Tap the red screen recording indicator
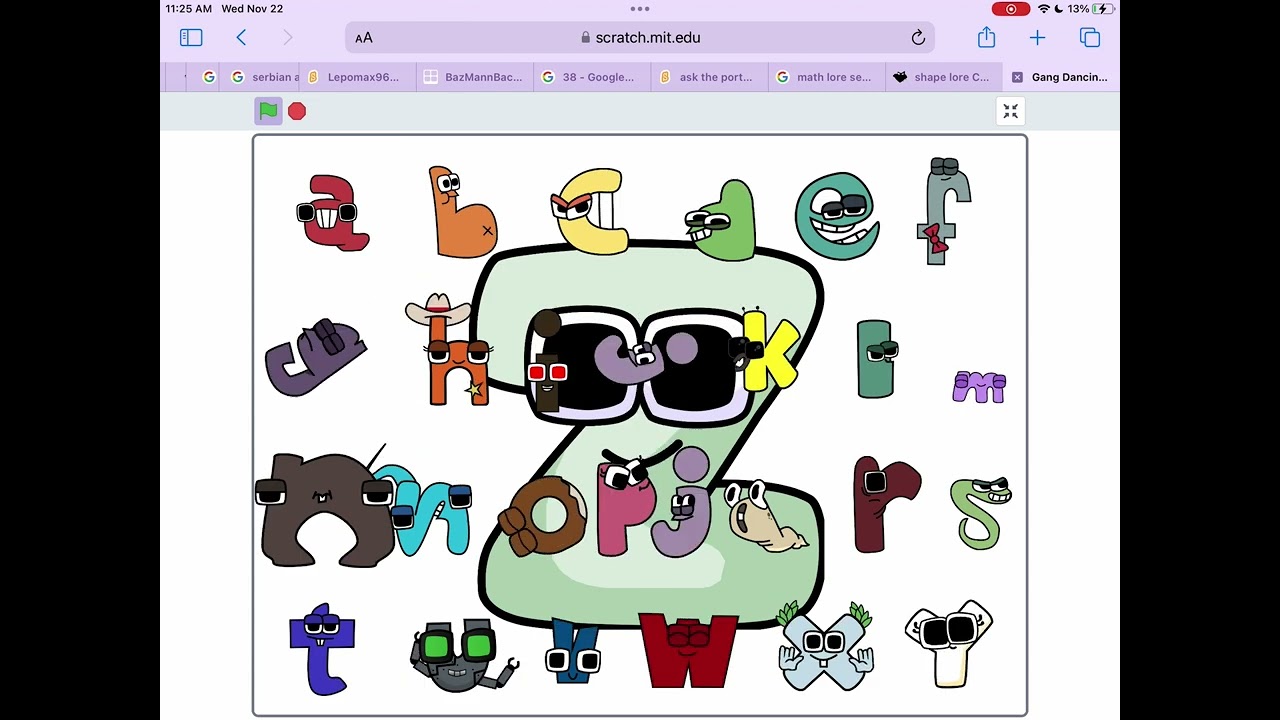Screen dimensions: 1280x720 [1011, 9]
